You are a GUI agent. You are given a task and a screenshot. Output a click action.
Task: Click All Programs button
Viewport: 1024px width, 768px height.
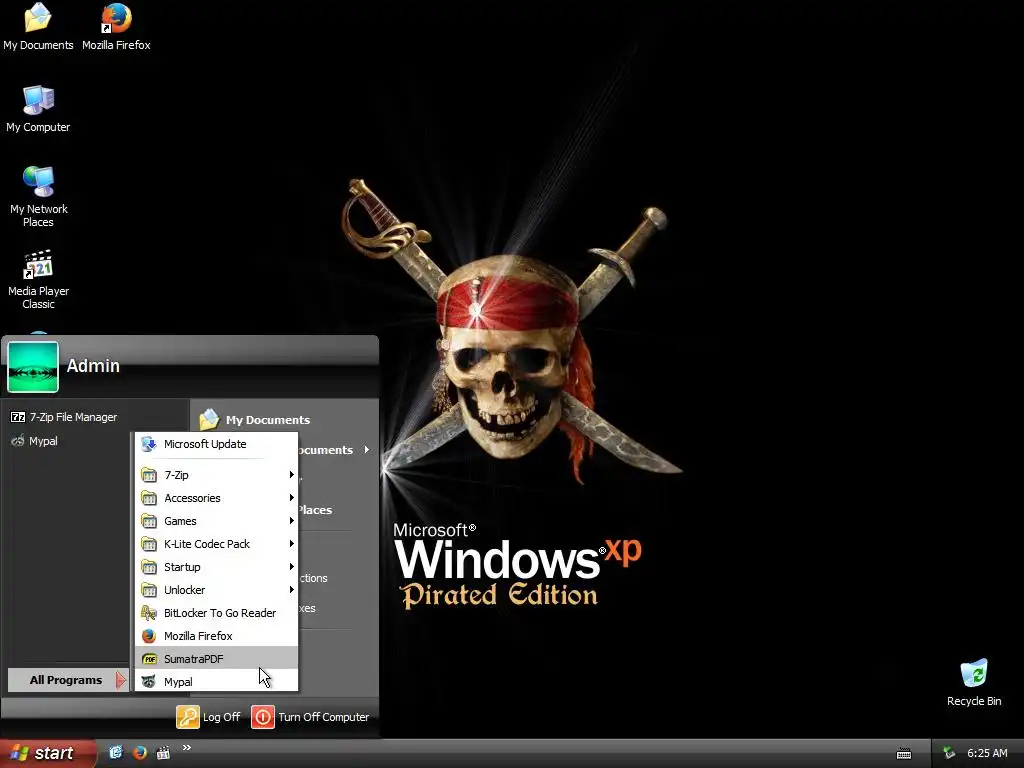pyautogui.click(x=68, y=680)
